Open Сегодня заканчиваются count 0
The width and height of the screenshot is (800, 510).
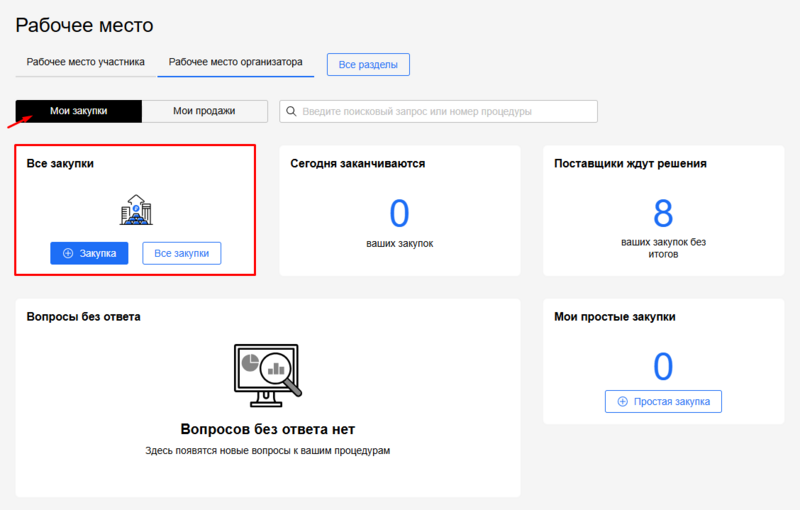point(399,213)
